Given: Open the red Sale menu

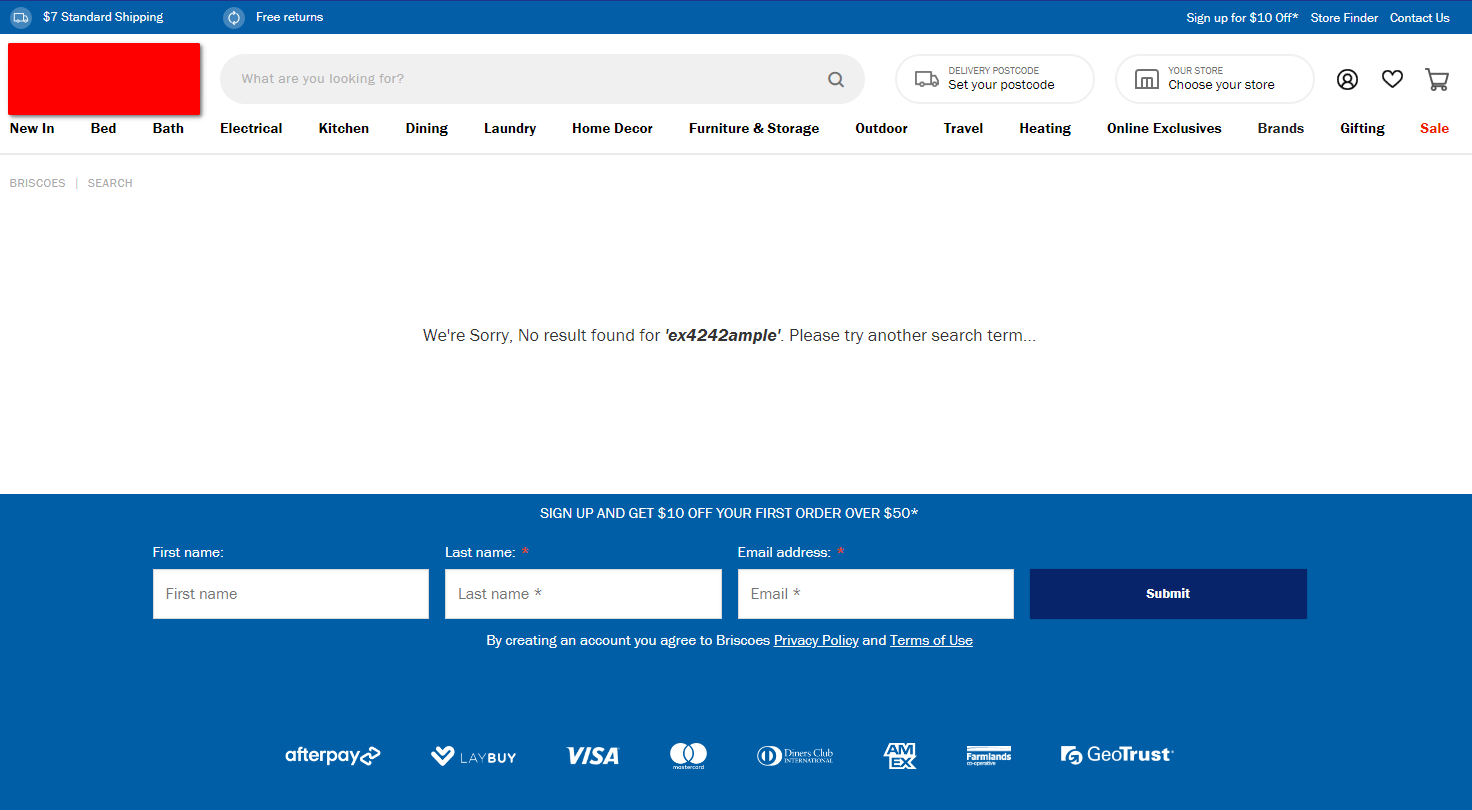Looking at the screenshot, I should tap(1434, 128).
